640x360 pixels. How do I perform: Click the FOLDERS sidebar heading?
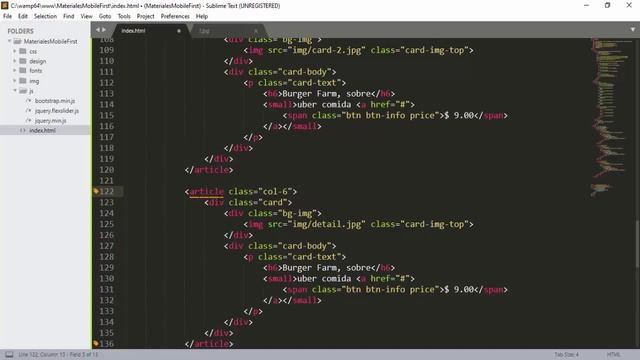point(20,31)
